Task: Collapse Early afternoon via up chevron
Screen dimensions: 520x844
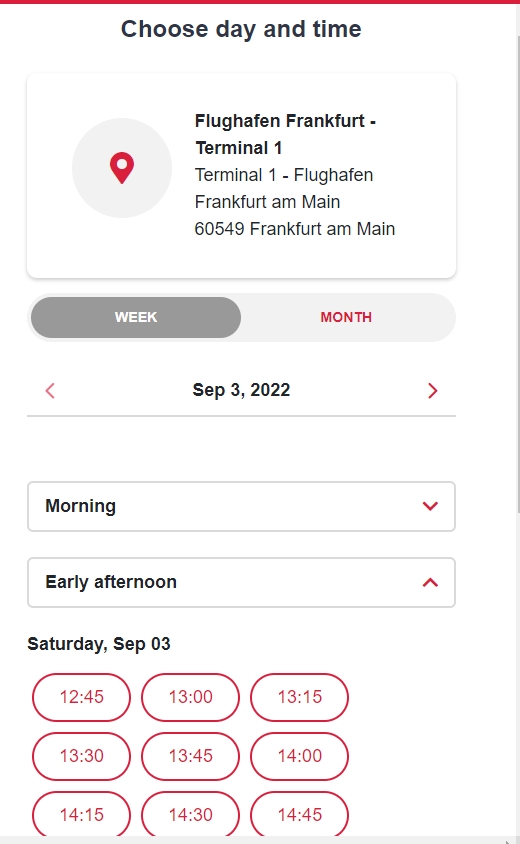Action: (x=430, y=582)
